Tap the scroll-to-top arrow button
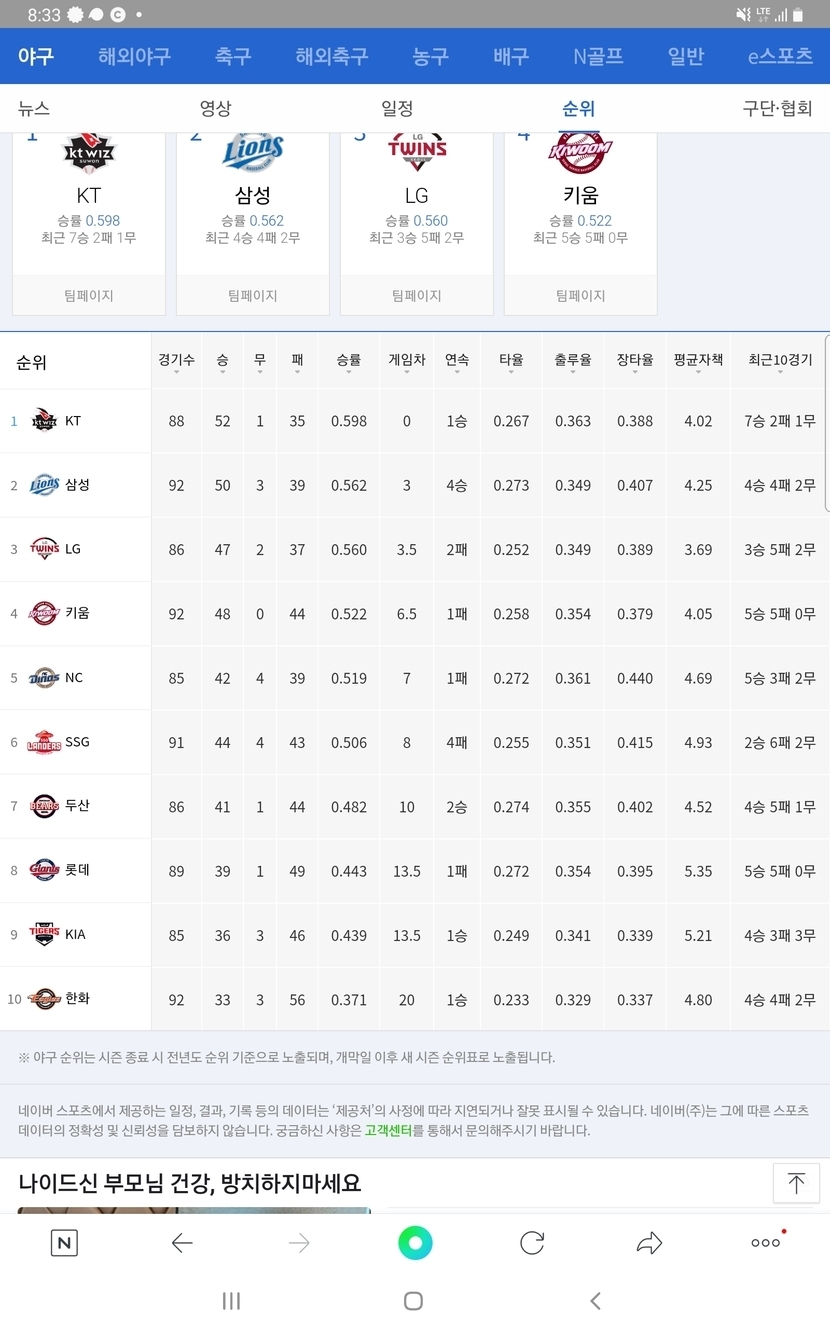Image resolution: width=830 pixels, height=1328 pixels. coord(796,1184)
